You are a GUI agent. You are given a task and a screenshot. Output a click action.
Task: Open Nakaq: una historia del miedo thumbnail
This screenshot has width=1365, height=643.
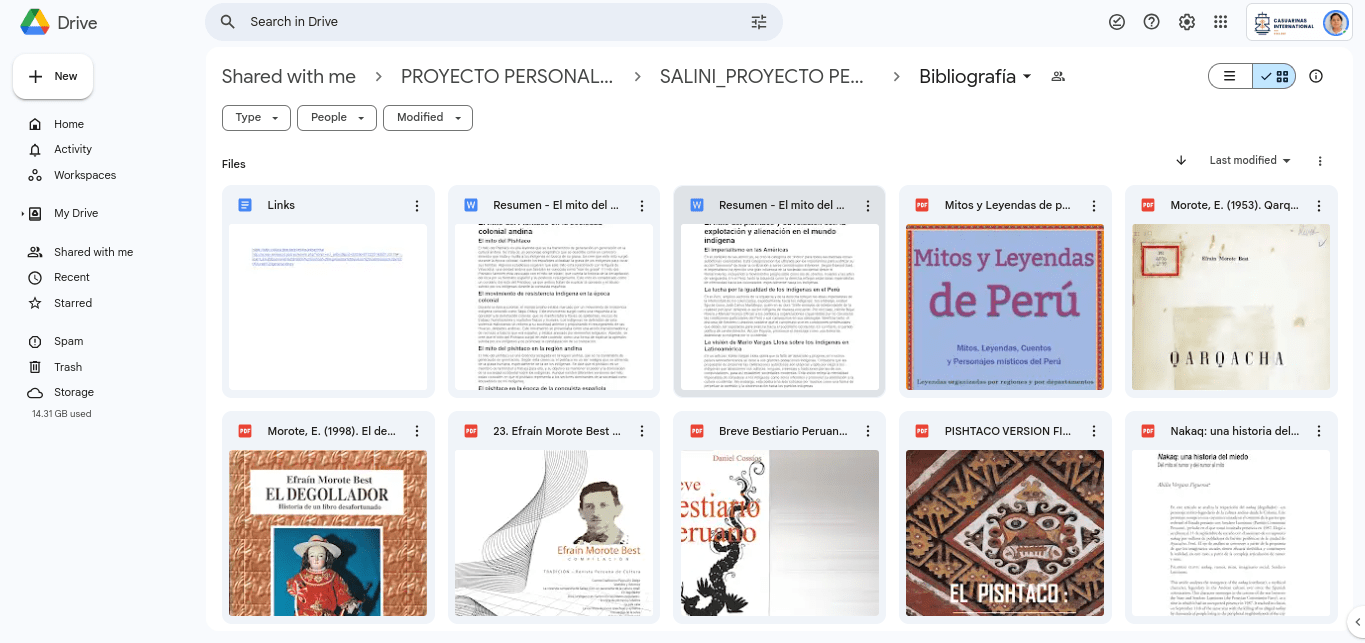point(1231,533)
